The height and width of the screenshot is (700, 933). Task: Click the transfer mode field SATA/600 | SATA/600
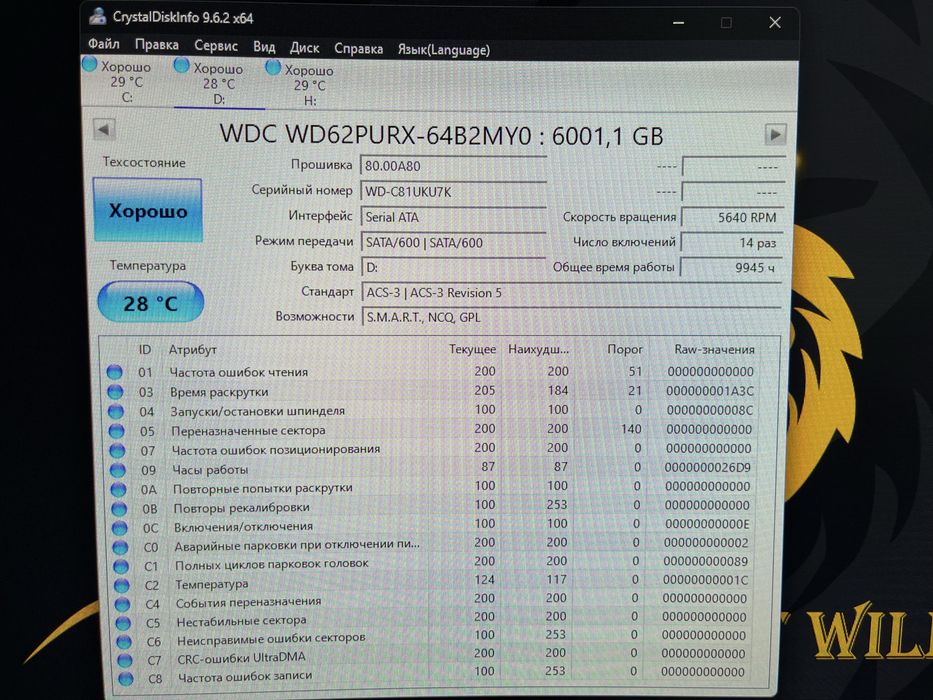[x=453, y=243]
